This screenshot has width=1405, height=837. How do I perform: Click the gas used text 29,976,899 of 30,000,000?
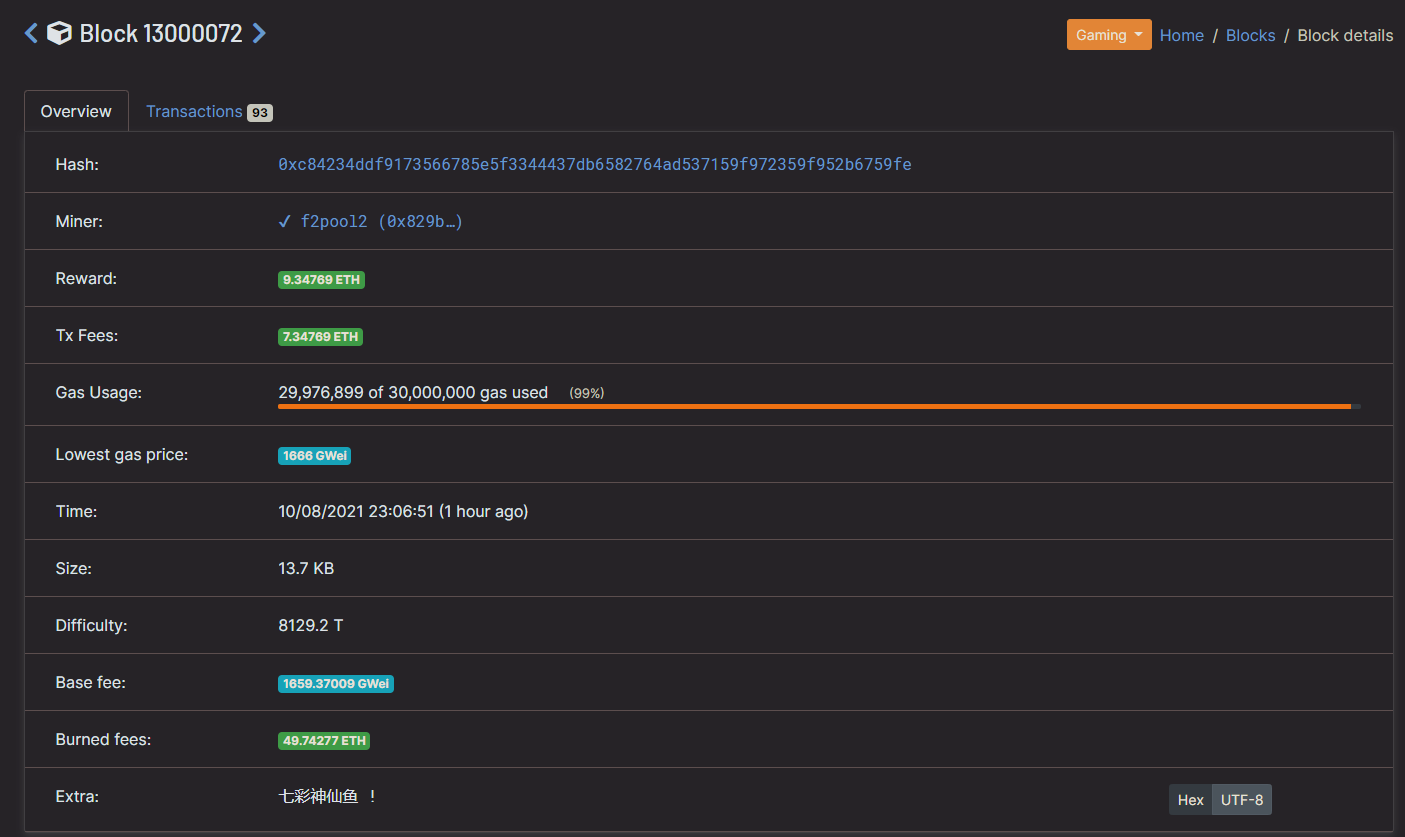pos(413,392)
